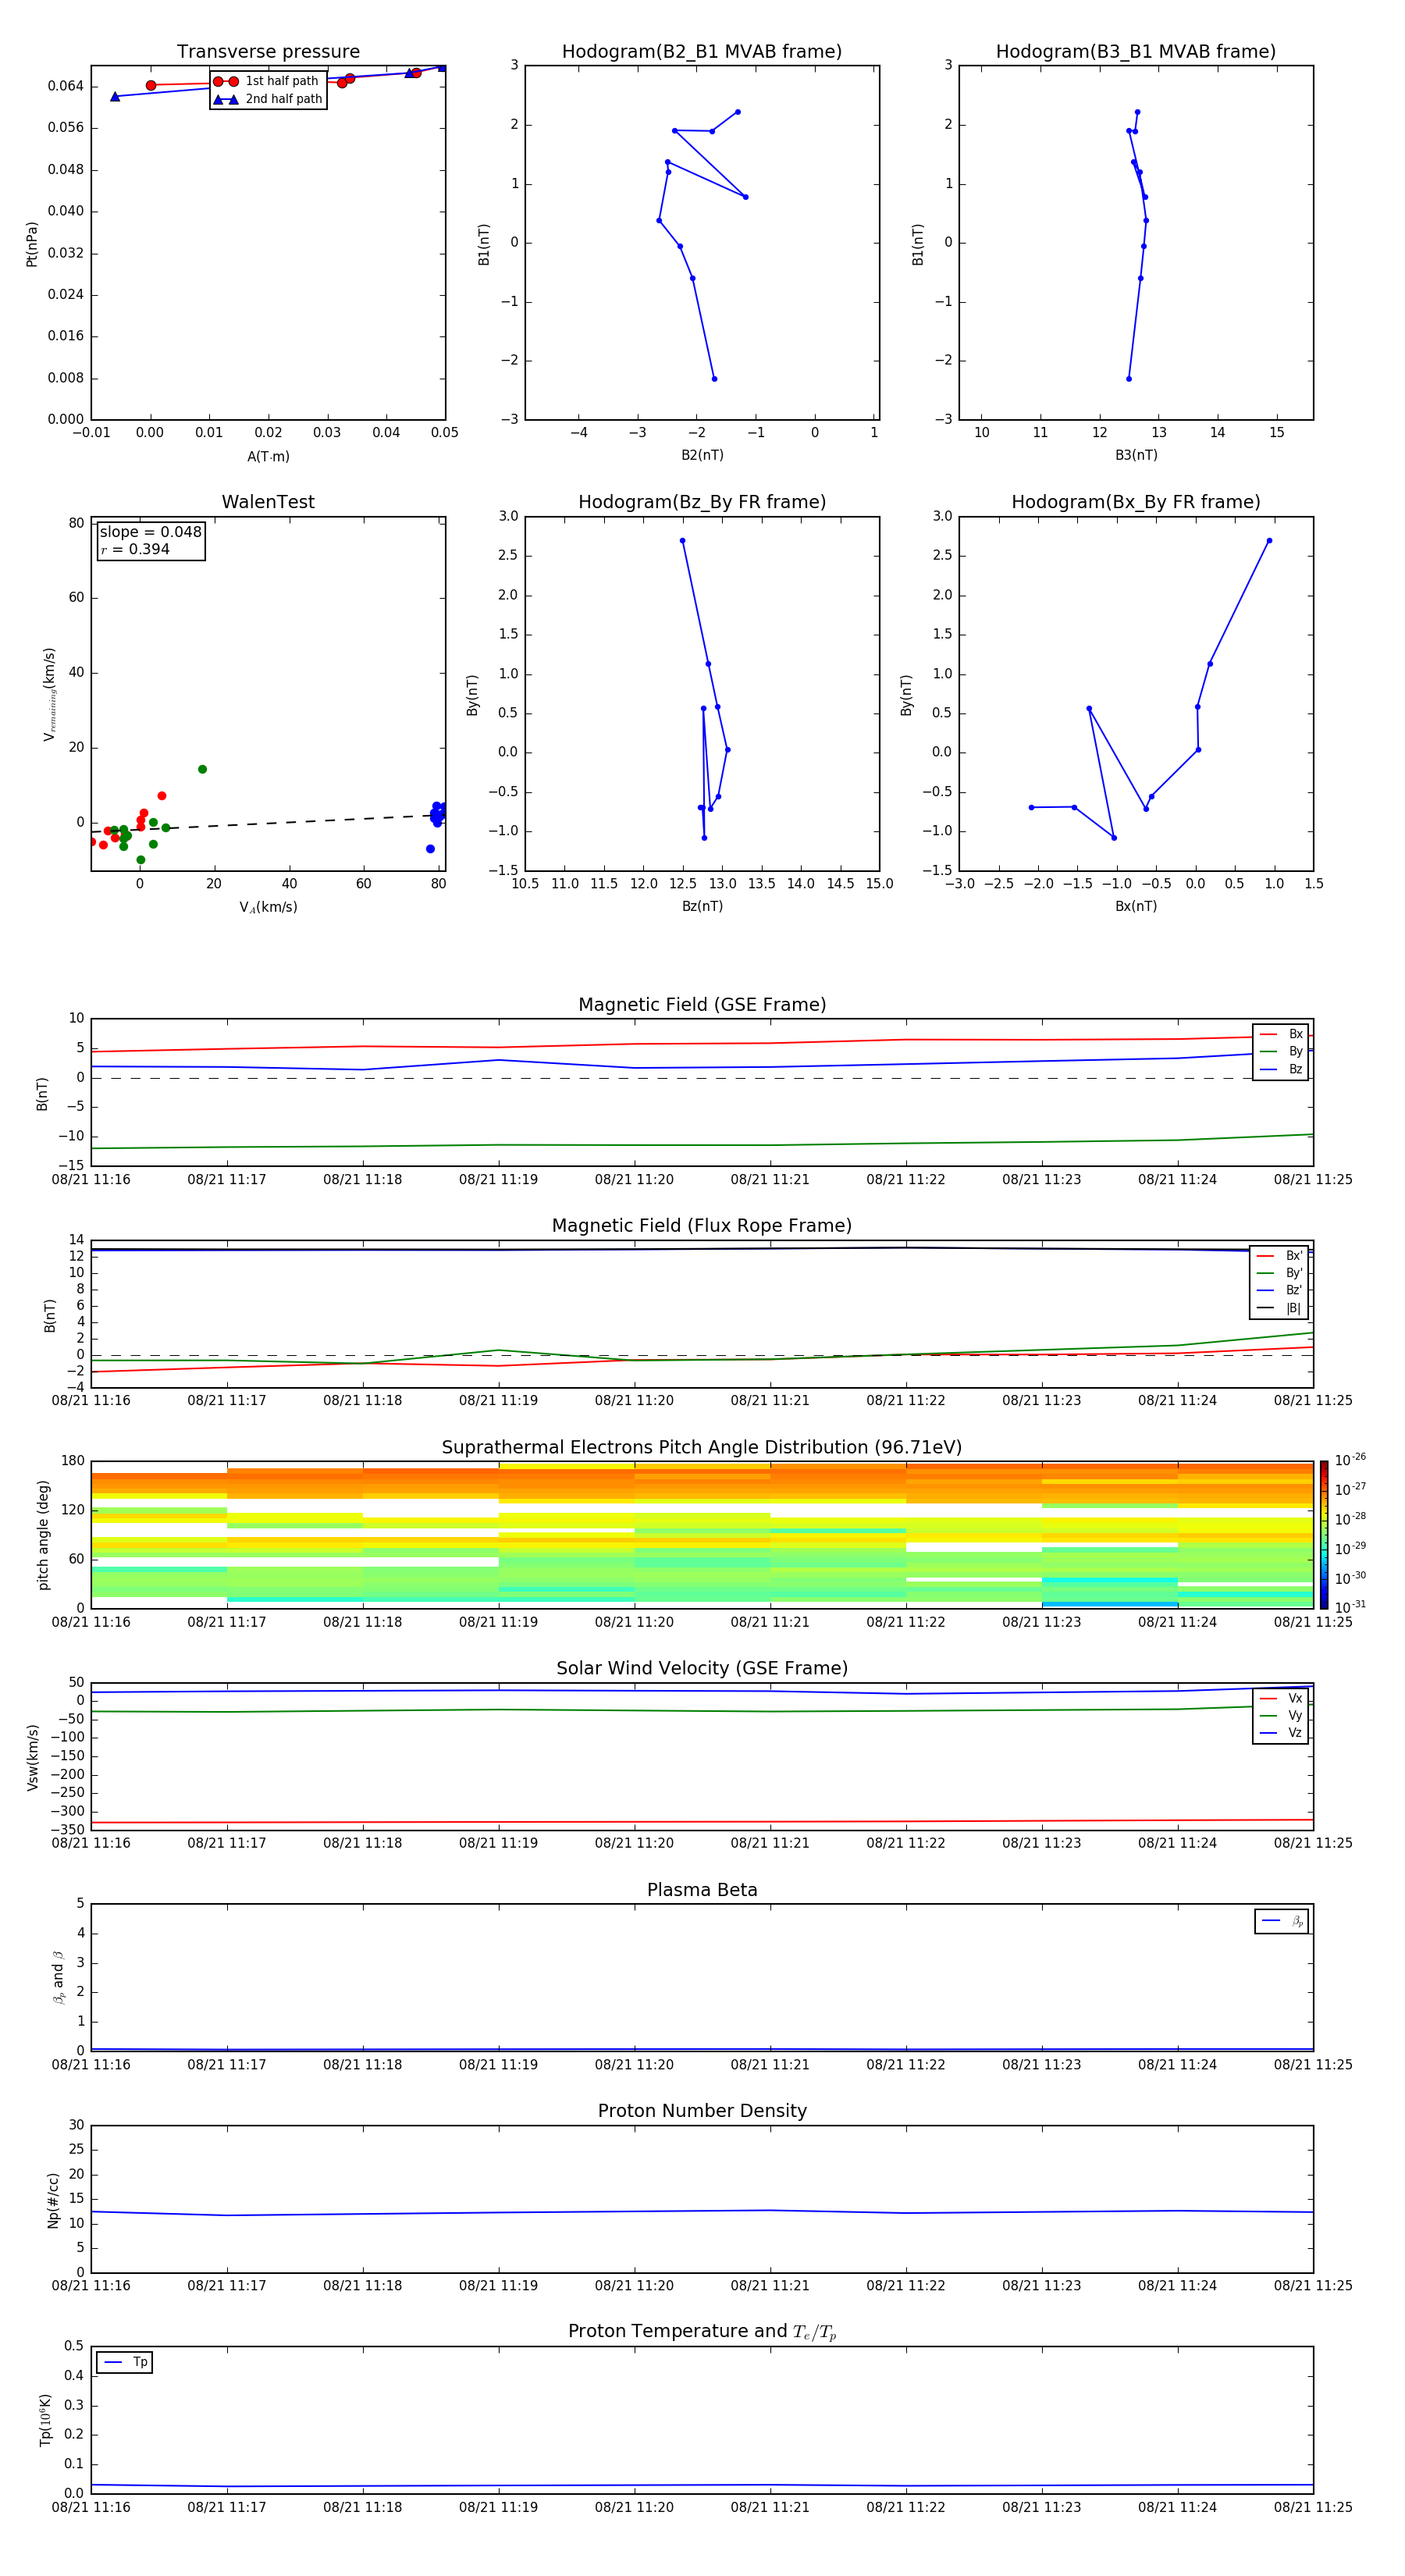
Task: Click the 'Bx' legend entry in GSE magnetic field plot
Action: (x=1281, y=1034)
